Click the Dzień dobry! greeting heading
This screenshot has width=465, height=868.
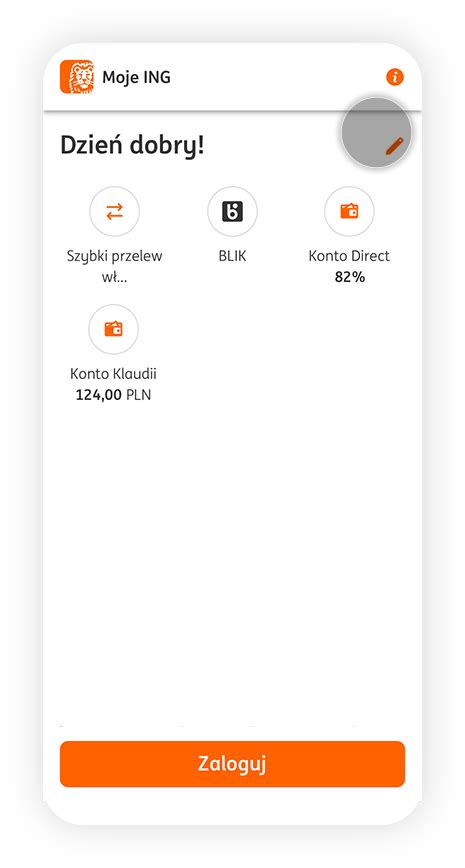click(x=132, y=146)
